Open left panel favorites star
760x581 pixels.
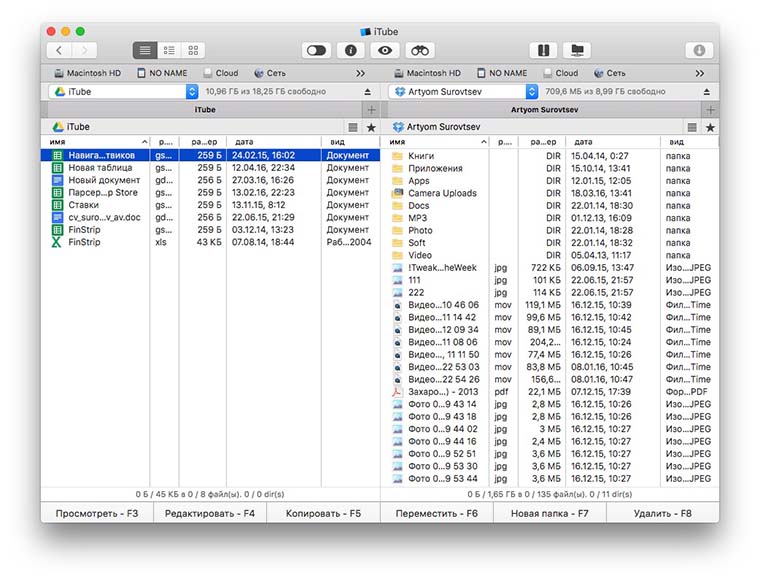coord(371,127)
